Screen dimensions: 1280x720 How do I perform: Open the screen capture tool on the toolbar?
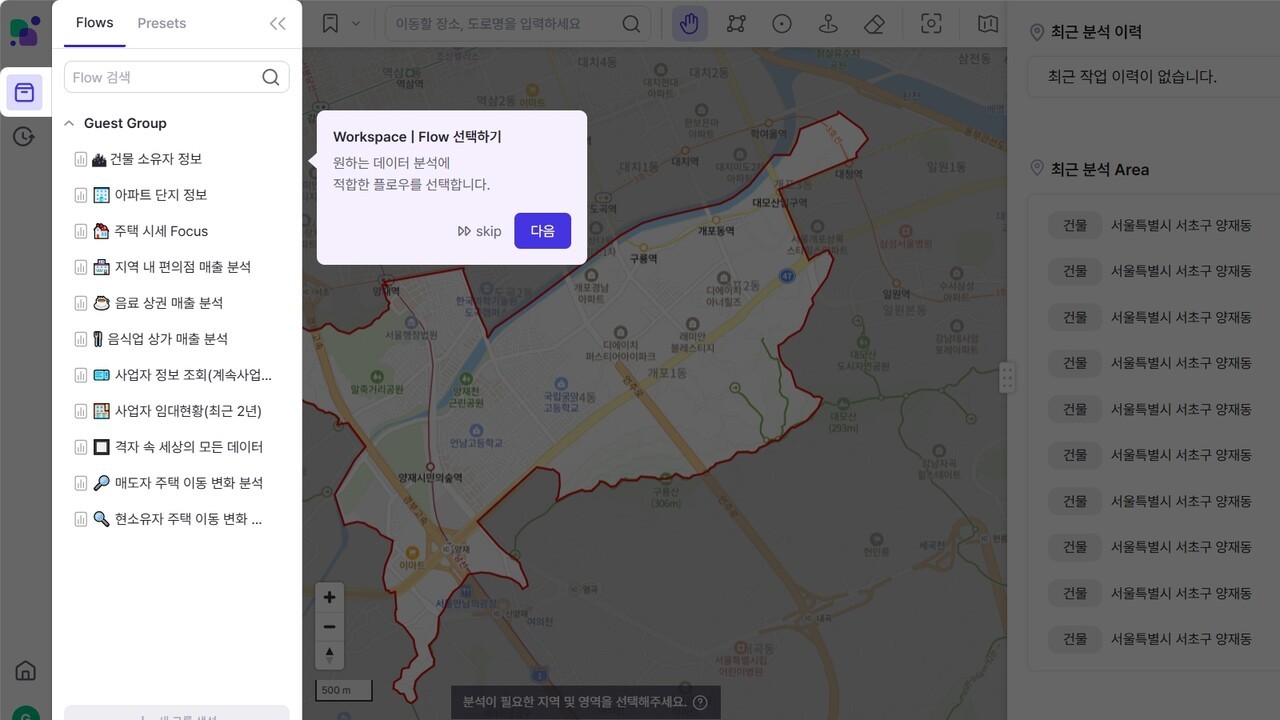[931, 23]
